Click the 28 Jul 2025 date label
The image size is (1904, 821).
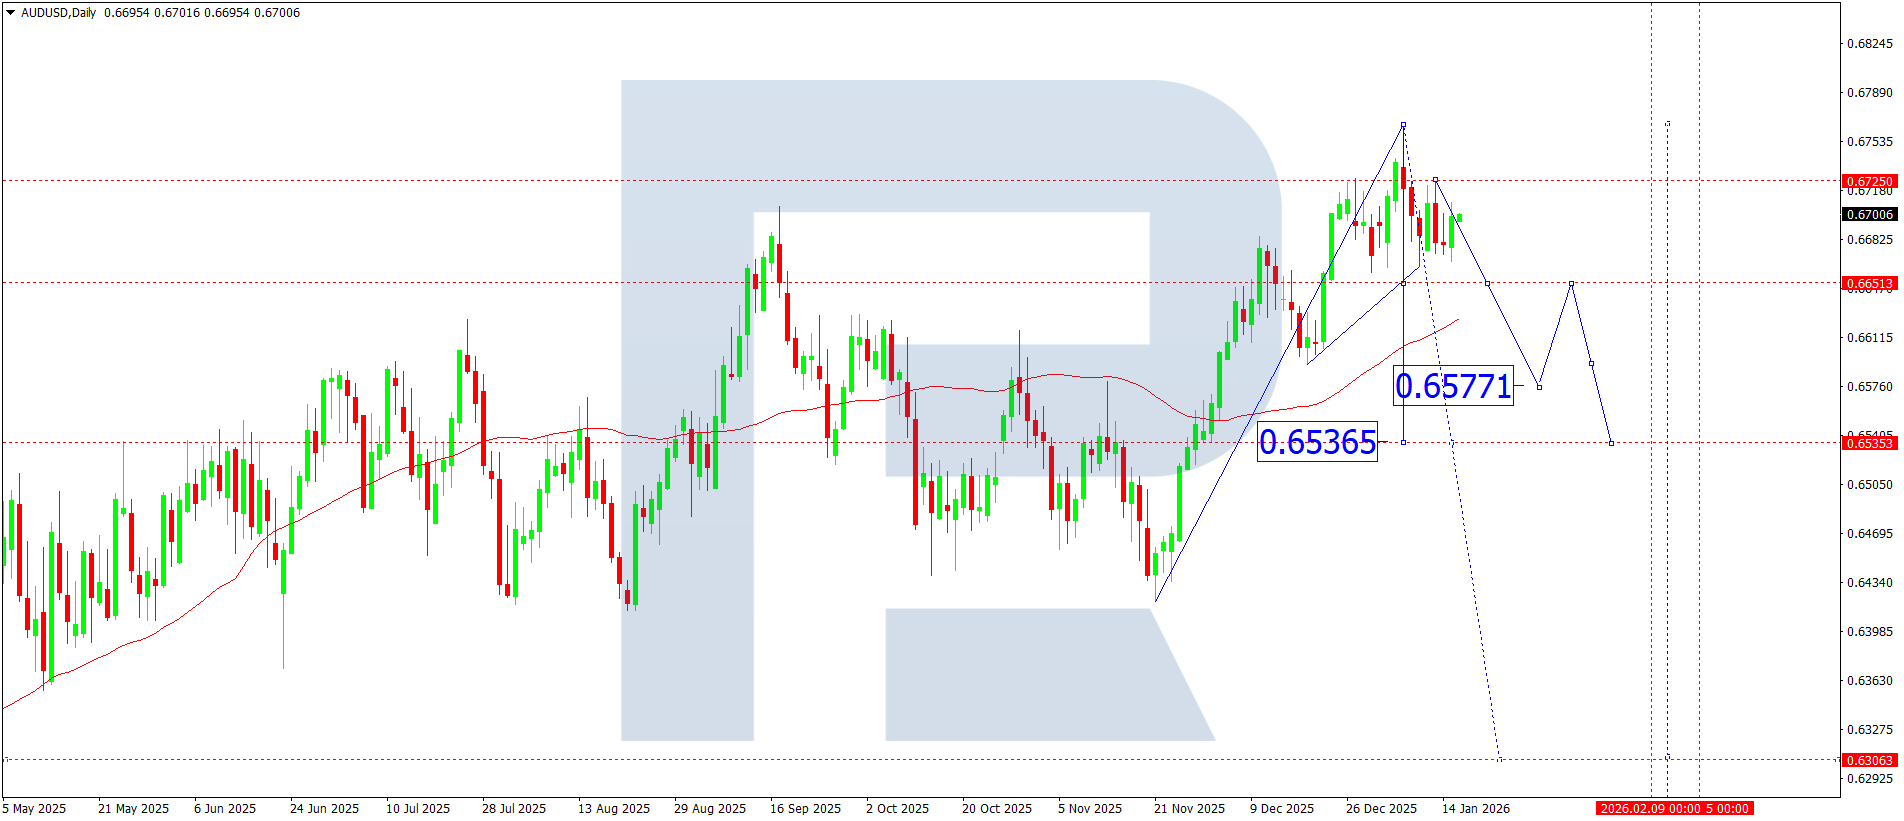click(x=514, y=809)
